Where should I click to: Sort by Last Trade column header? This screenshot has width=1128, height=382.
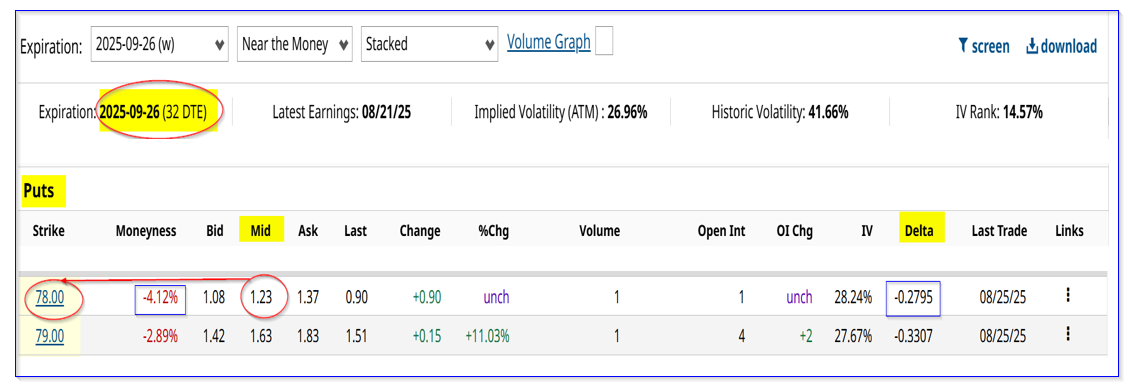coord(997,231)
